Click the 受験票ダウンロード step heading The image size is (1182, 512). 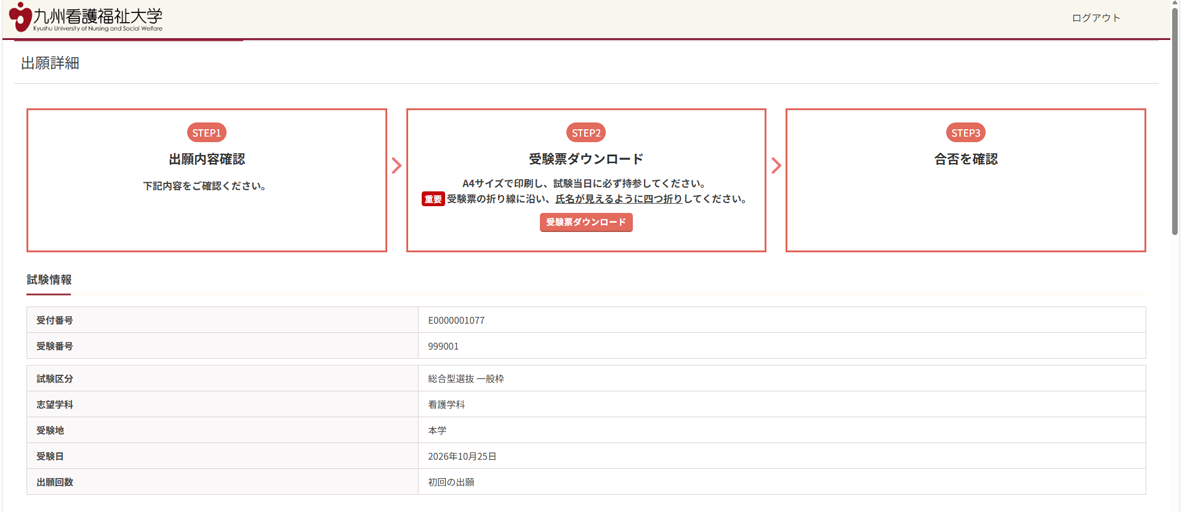click(x=586, y=159)
